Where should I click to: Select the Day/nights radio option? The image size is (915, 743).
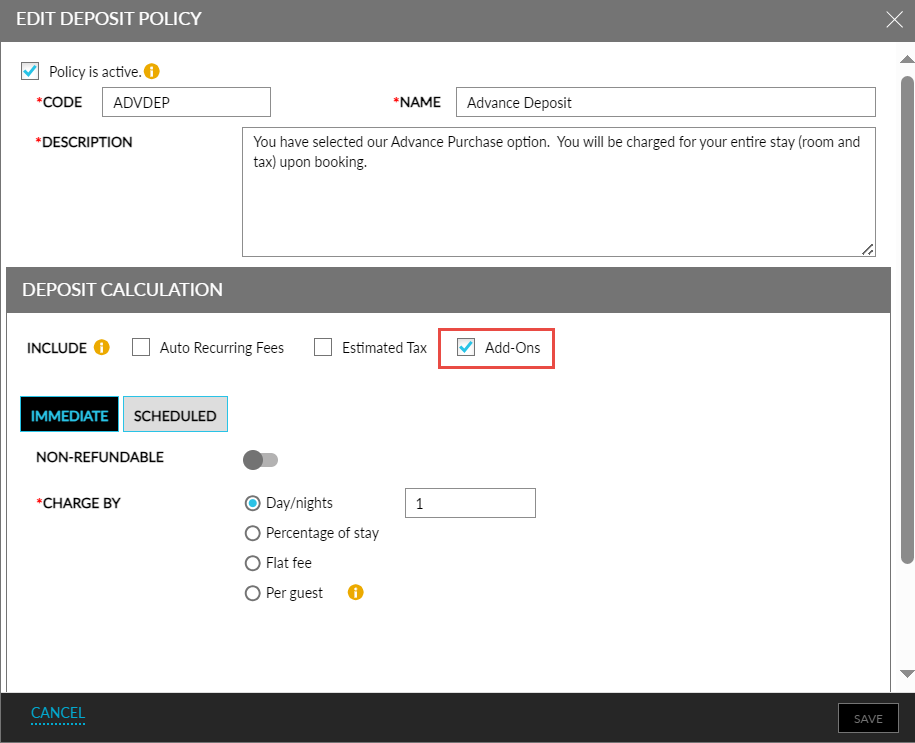pyautogui.click(x=253, y=503)
